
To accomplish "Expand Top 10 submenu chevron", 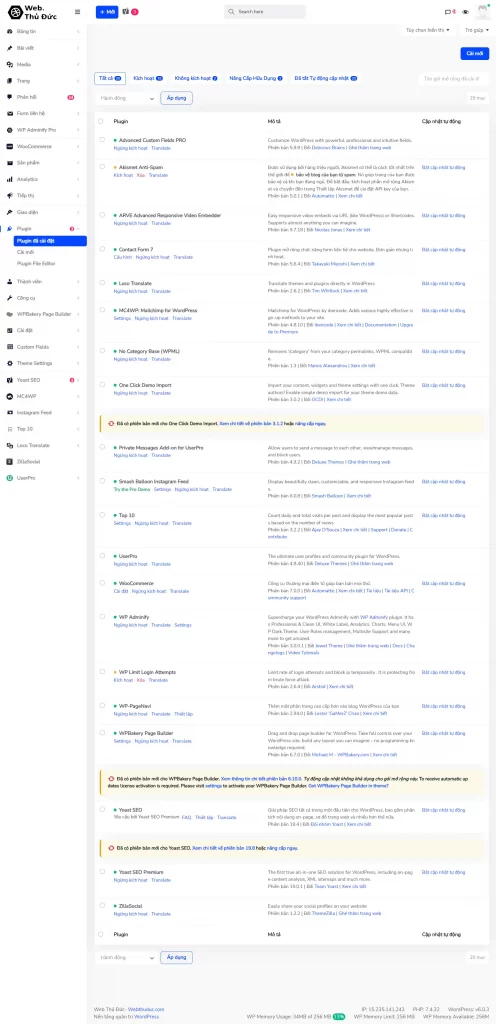I will [78, 429].
